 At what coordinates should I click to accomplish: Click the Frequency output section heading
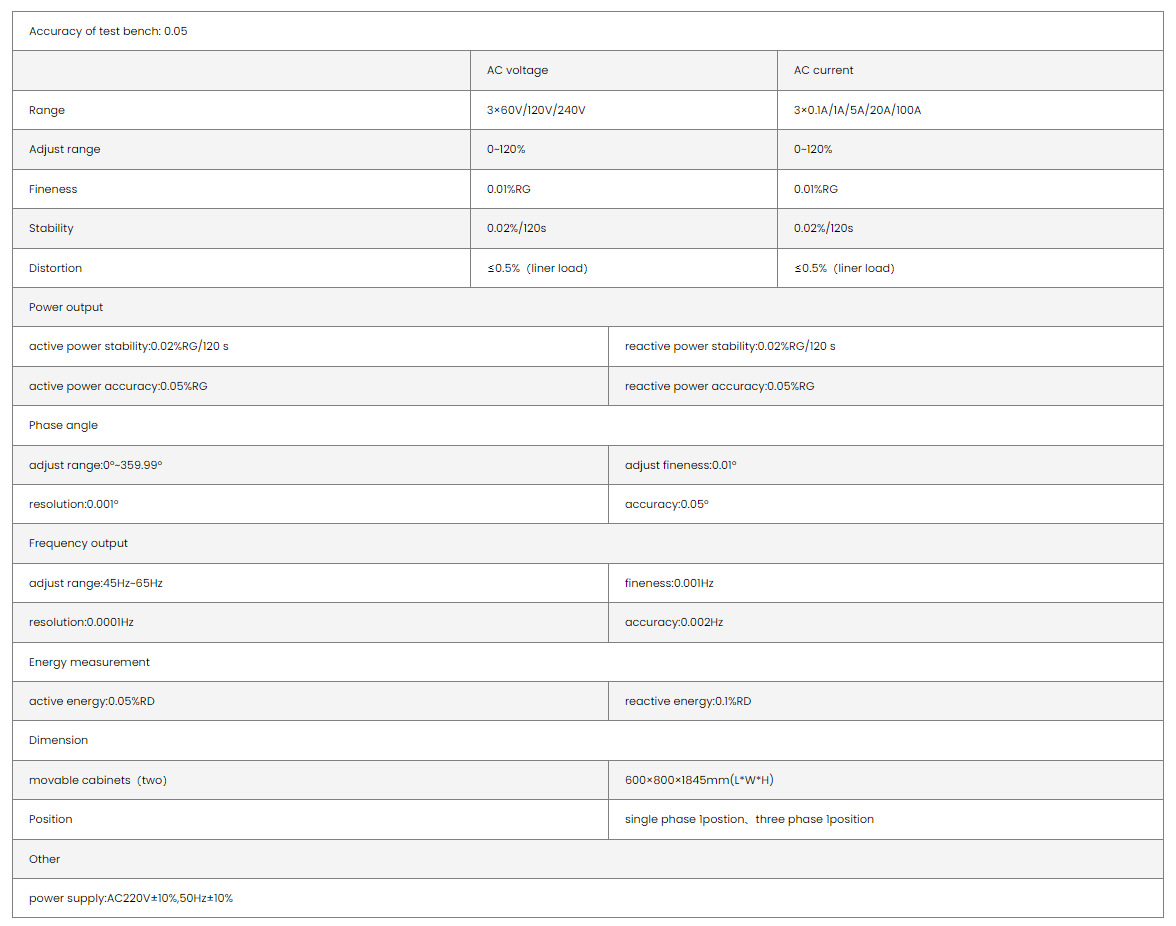pyautogui.click(x=79, y=543)
